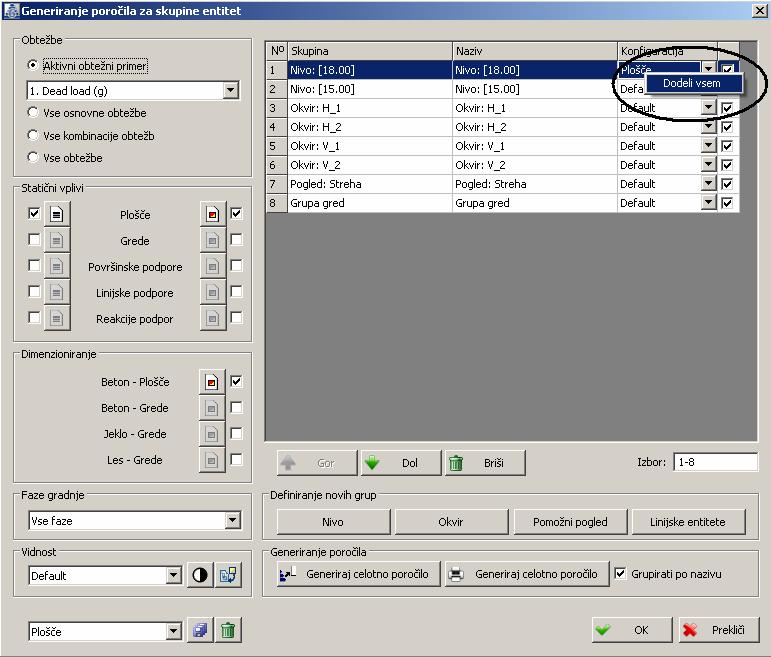Viewport: 771px width, 657px height.
Task: Toggle left checkbox of Plošče static row
Action: click(34, 213)
